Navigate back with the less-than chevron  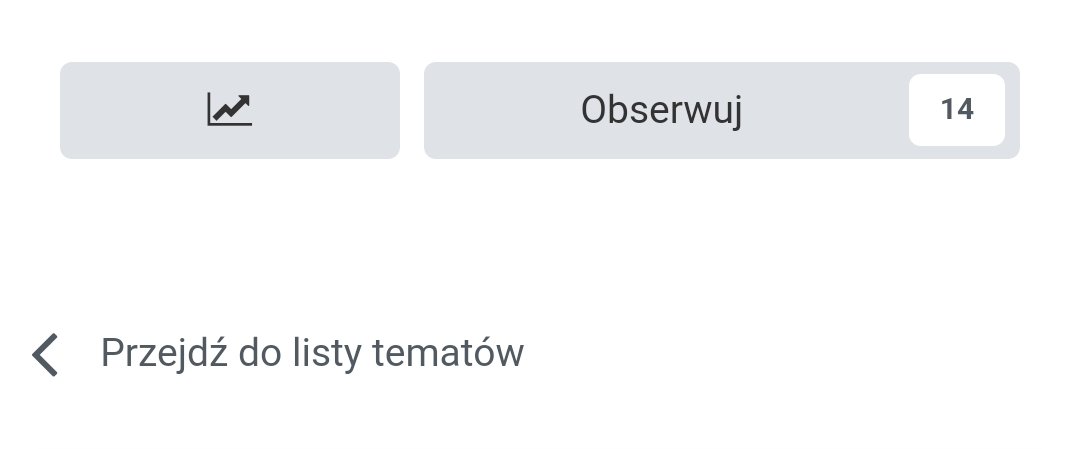(46, 355)
